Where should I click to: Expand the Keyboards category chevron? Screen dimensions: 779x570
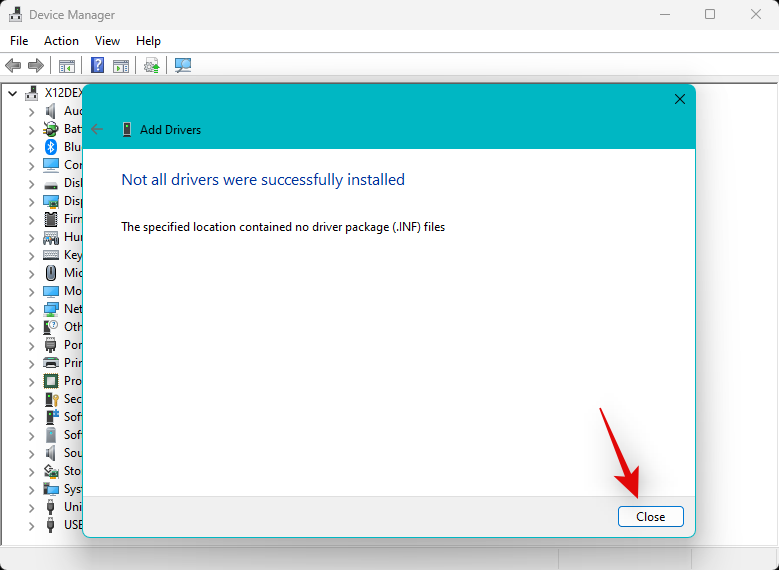coord(31,256)
